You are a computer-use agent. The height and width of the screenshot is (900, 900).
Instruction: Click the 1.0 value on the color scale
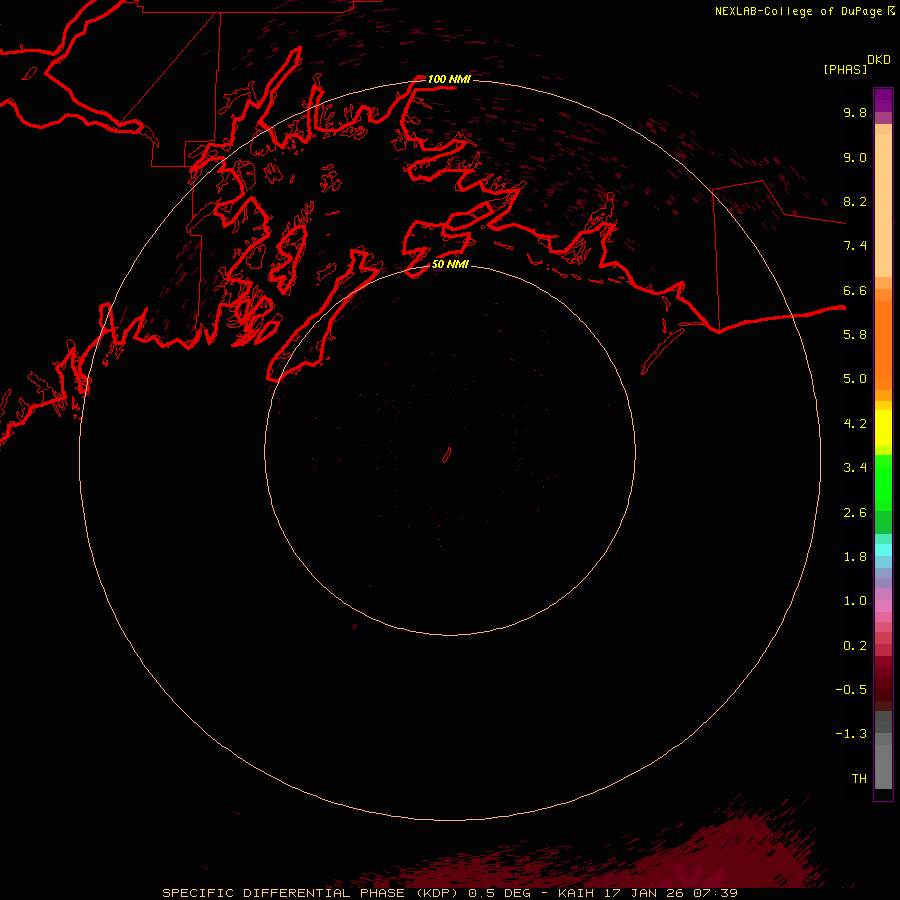click(x=855, y=601)
